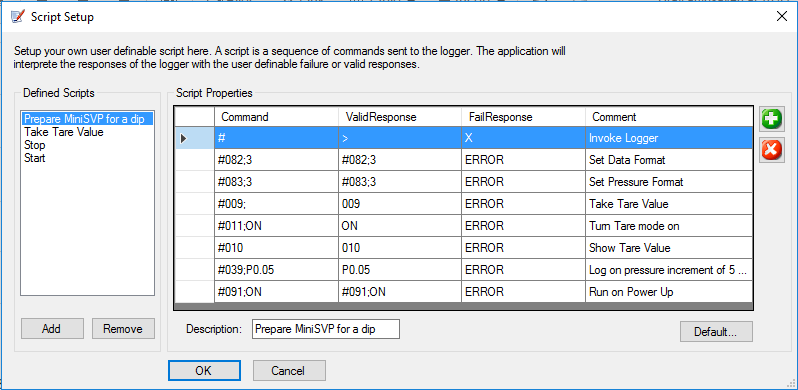The width and height of the screenshot is (798, 390).
Task: Click the Remove script button
Action: tap(123, 329)
